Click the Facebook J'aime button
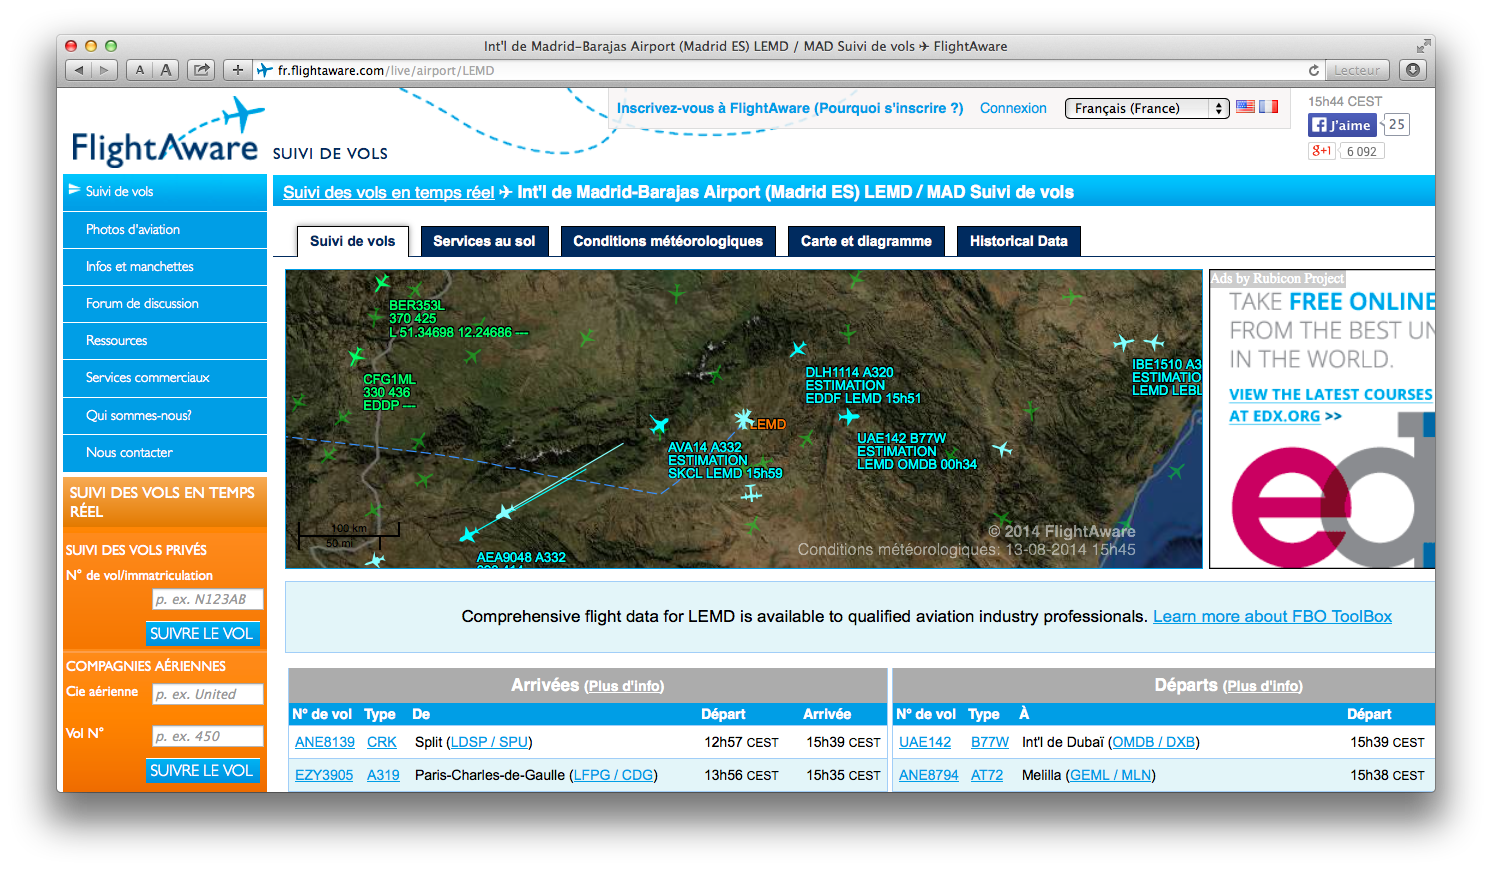The image size is (1492, 871). (1342, 125)
